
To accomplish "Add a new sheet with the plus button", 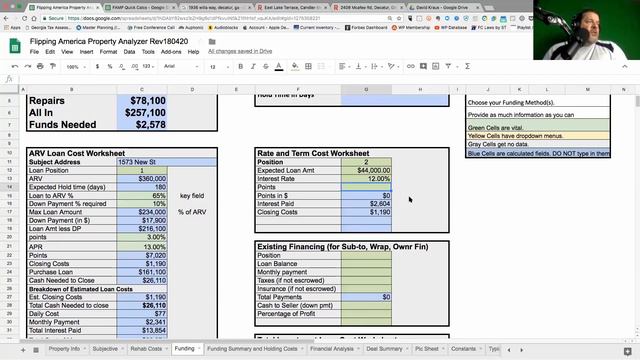I will tap(23, 350).
